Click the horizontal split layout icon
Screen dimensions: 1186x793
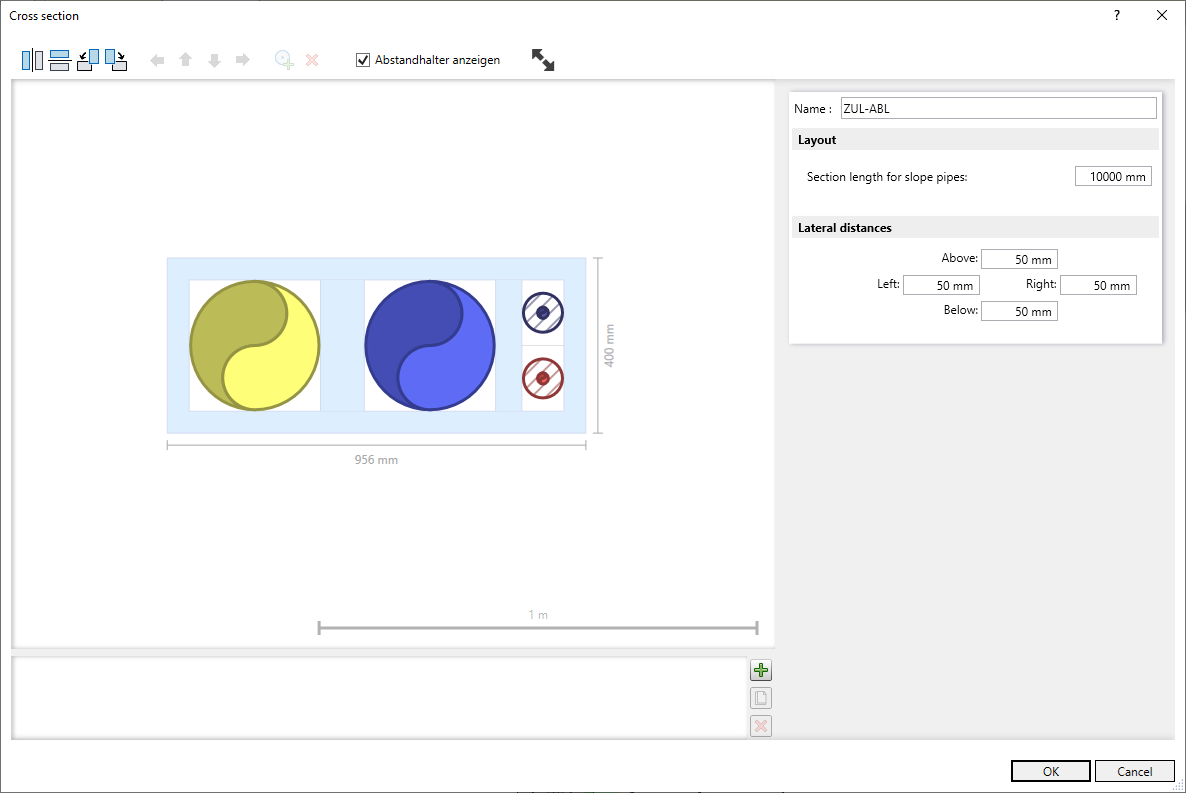pos(60,60)
